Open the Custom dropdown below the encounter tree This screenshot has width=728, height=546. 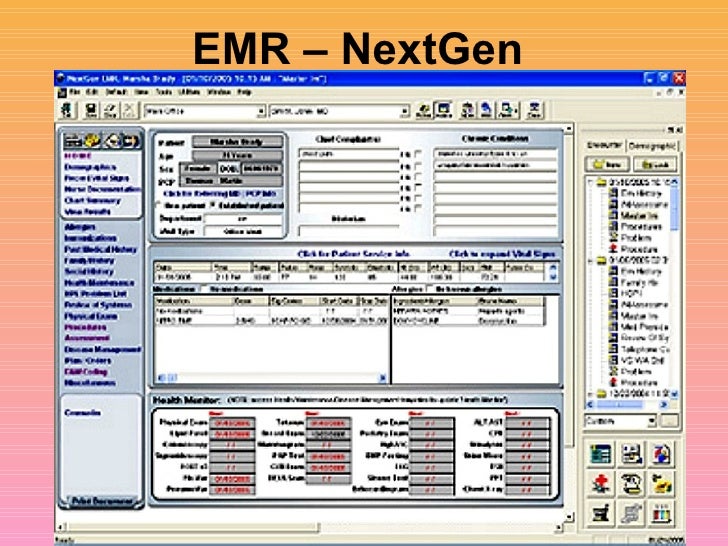coord(652,422)
